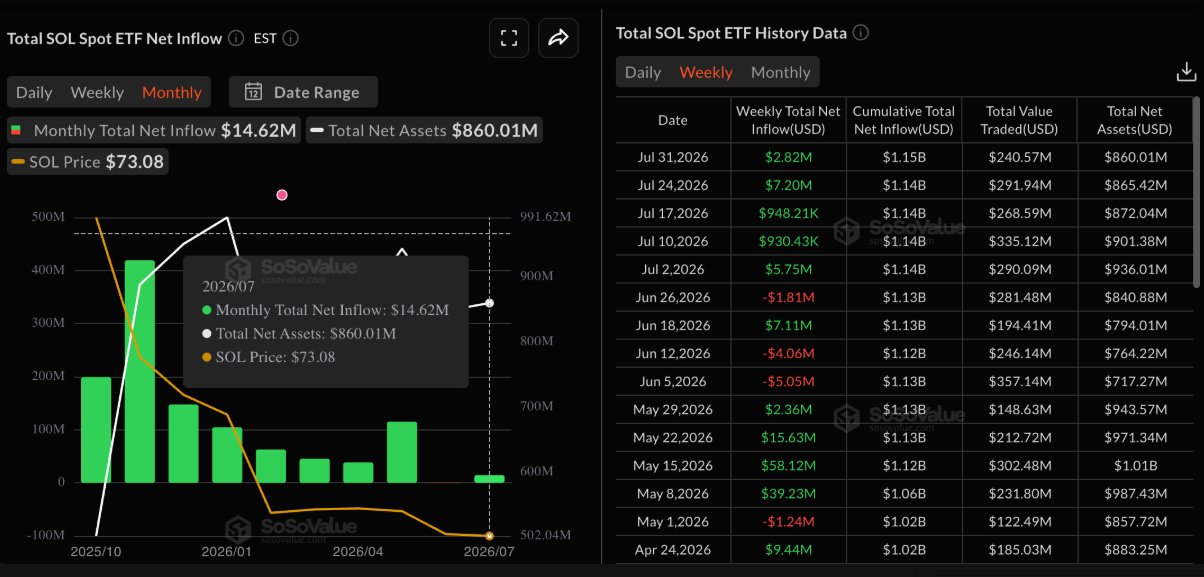The width and height of the screenshot is (1204, 577).
Task: Click the $39.23M weekly inflow value
Action: point(788,493)
